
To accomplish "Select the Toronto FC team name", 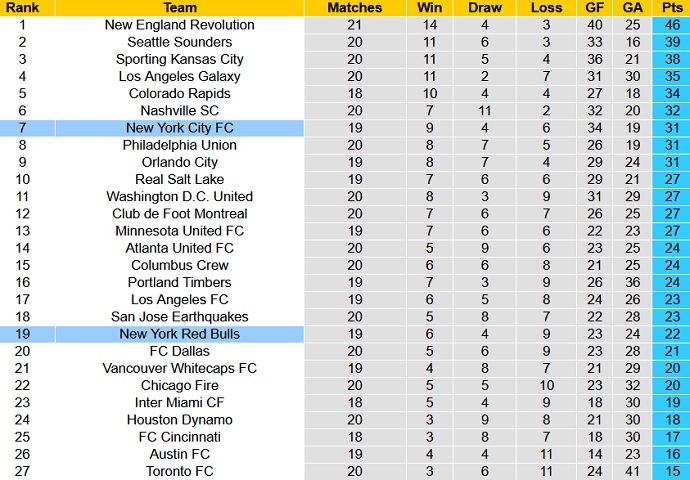I will pyautogui.click(x=179, y=471).
